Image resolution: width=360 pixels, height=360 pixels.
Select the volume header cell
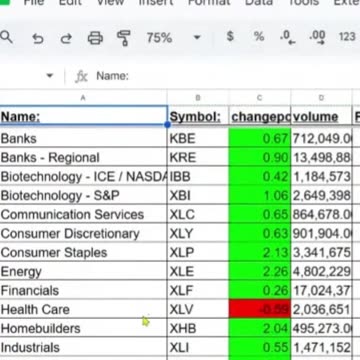321,116
